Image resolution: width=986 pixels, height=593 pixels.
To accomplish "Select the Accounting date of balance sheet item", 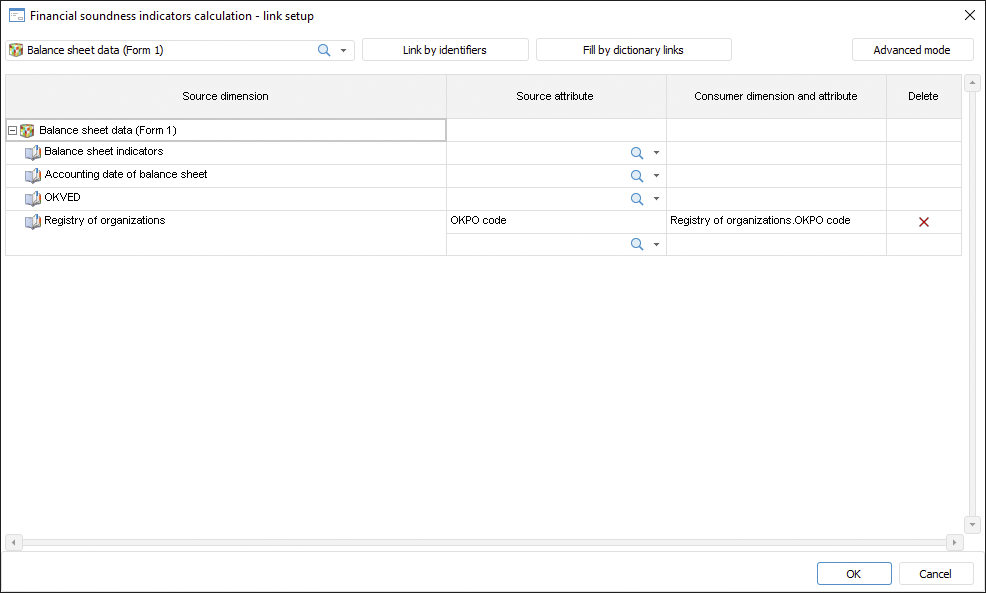I will pyautogui.click(x=126, y=175).
